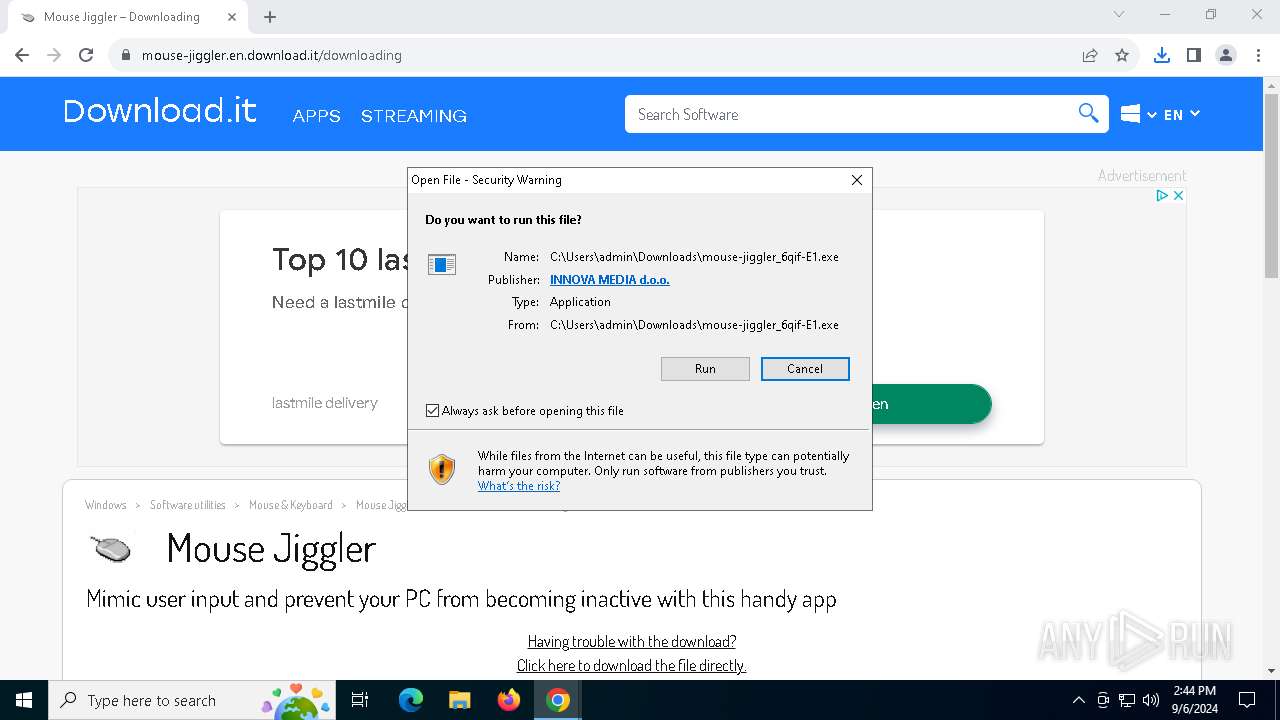Click Run in security warning
The width and height of the screenshot is (1280, 720).
pos(705,369)
